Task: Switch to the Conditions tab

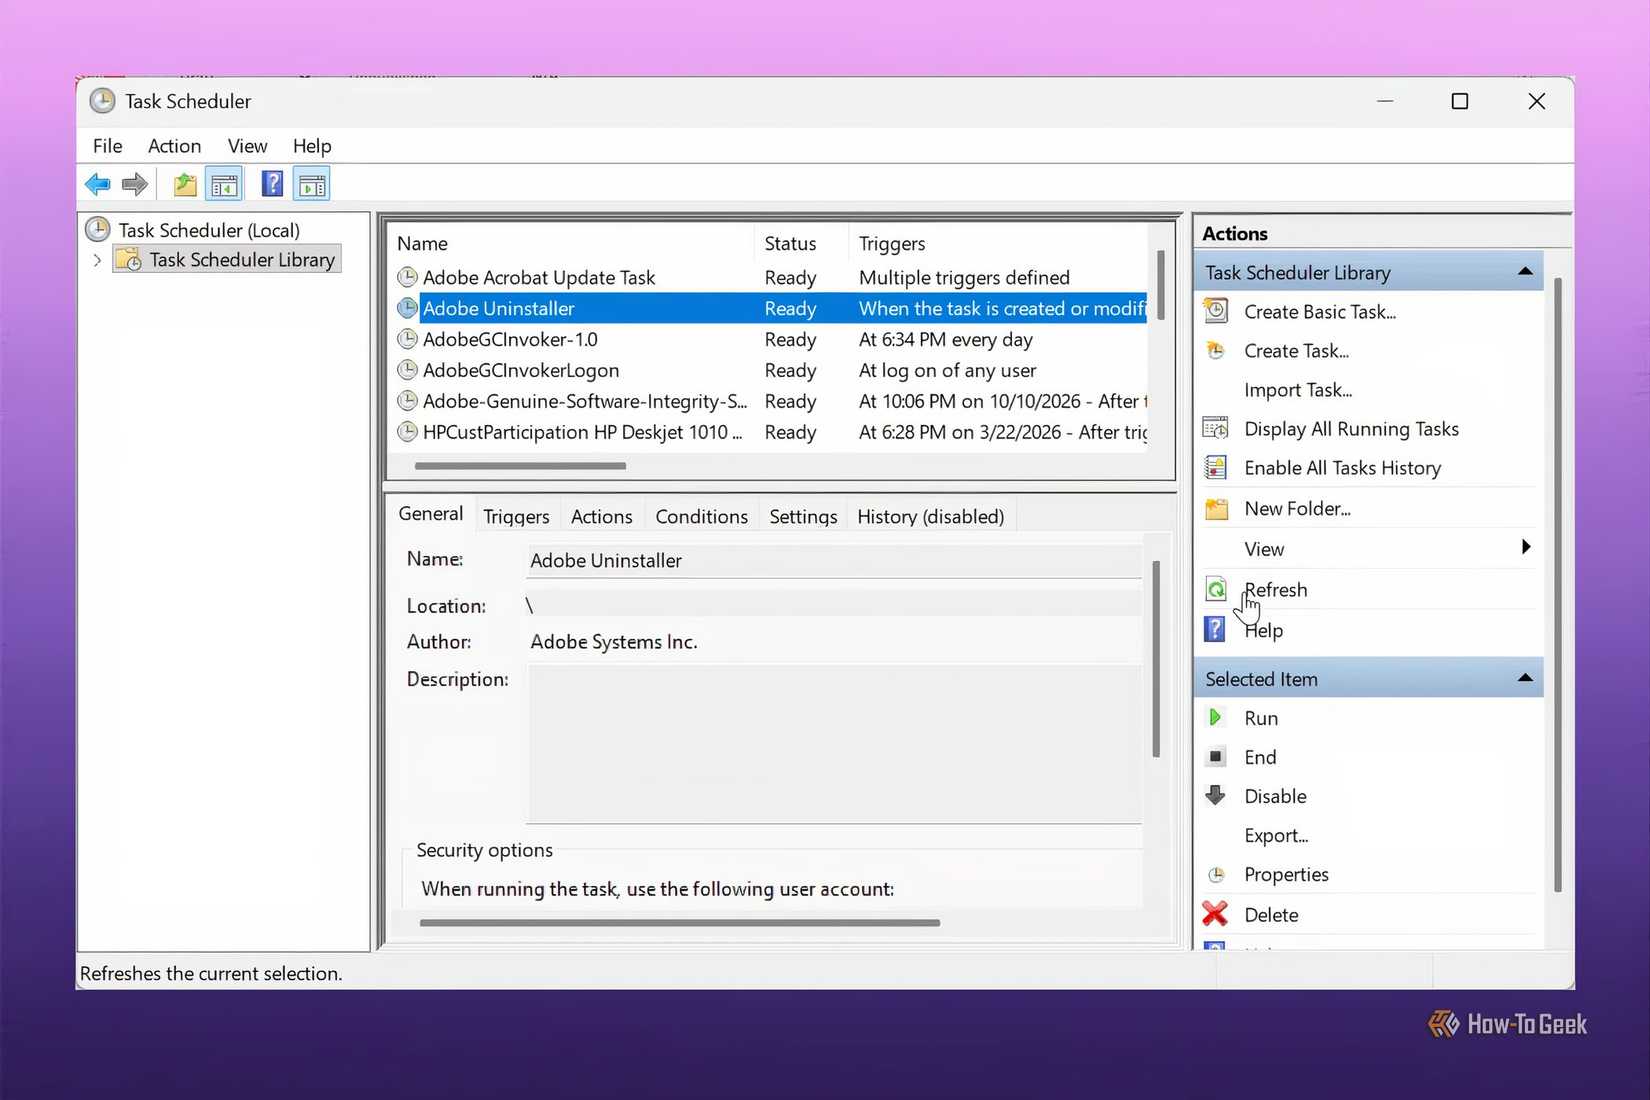Action: (701, 516)
